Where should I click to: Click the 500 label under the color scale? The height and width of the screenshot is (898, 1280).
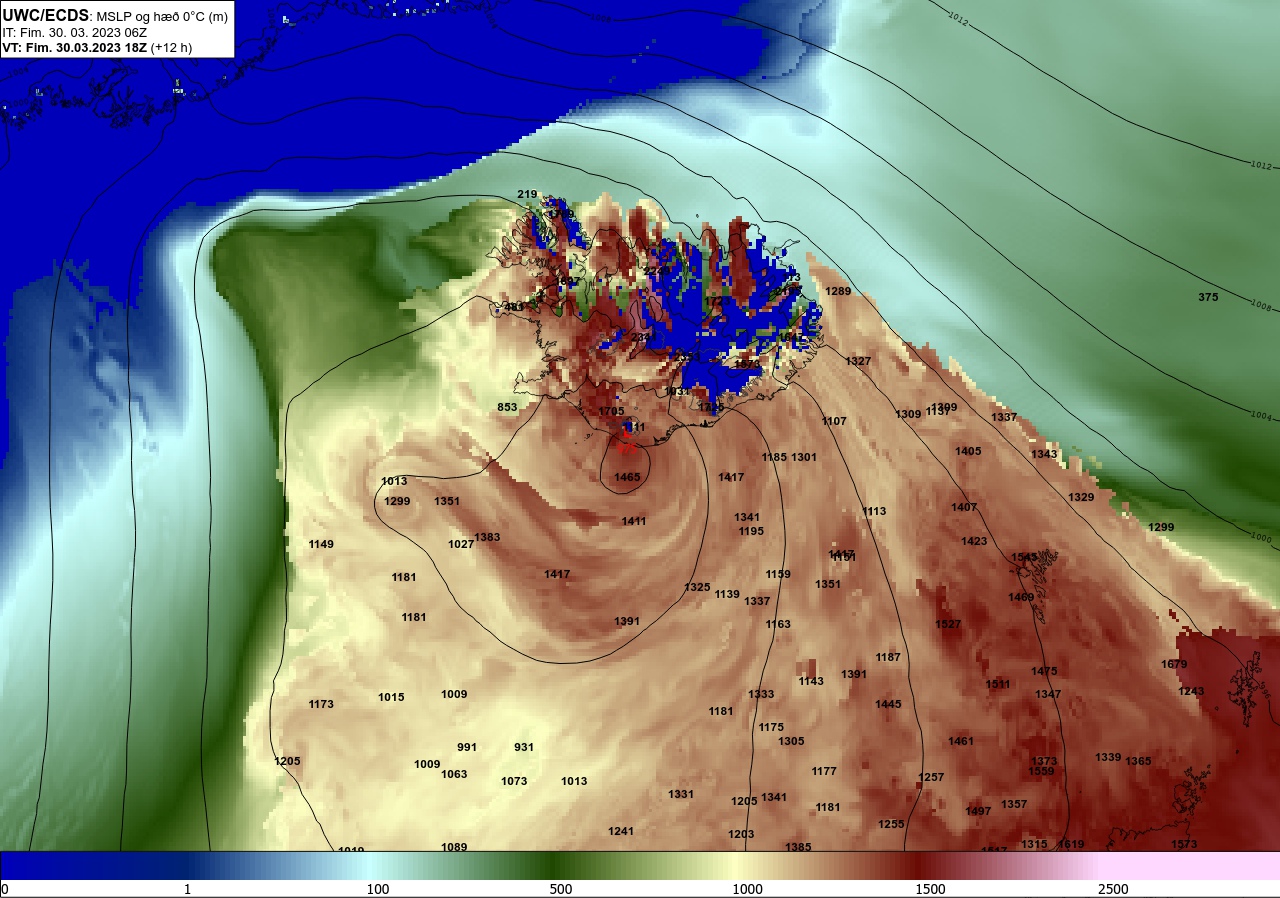tap(560, 889)
